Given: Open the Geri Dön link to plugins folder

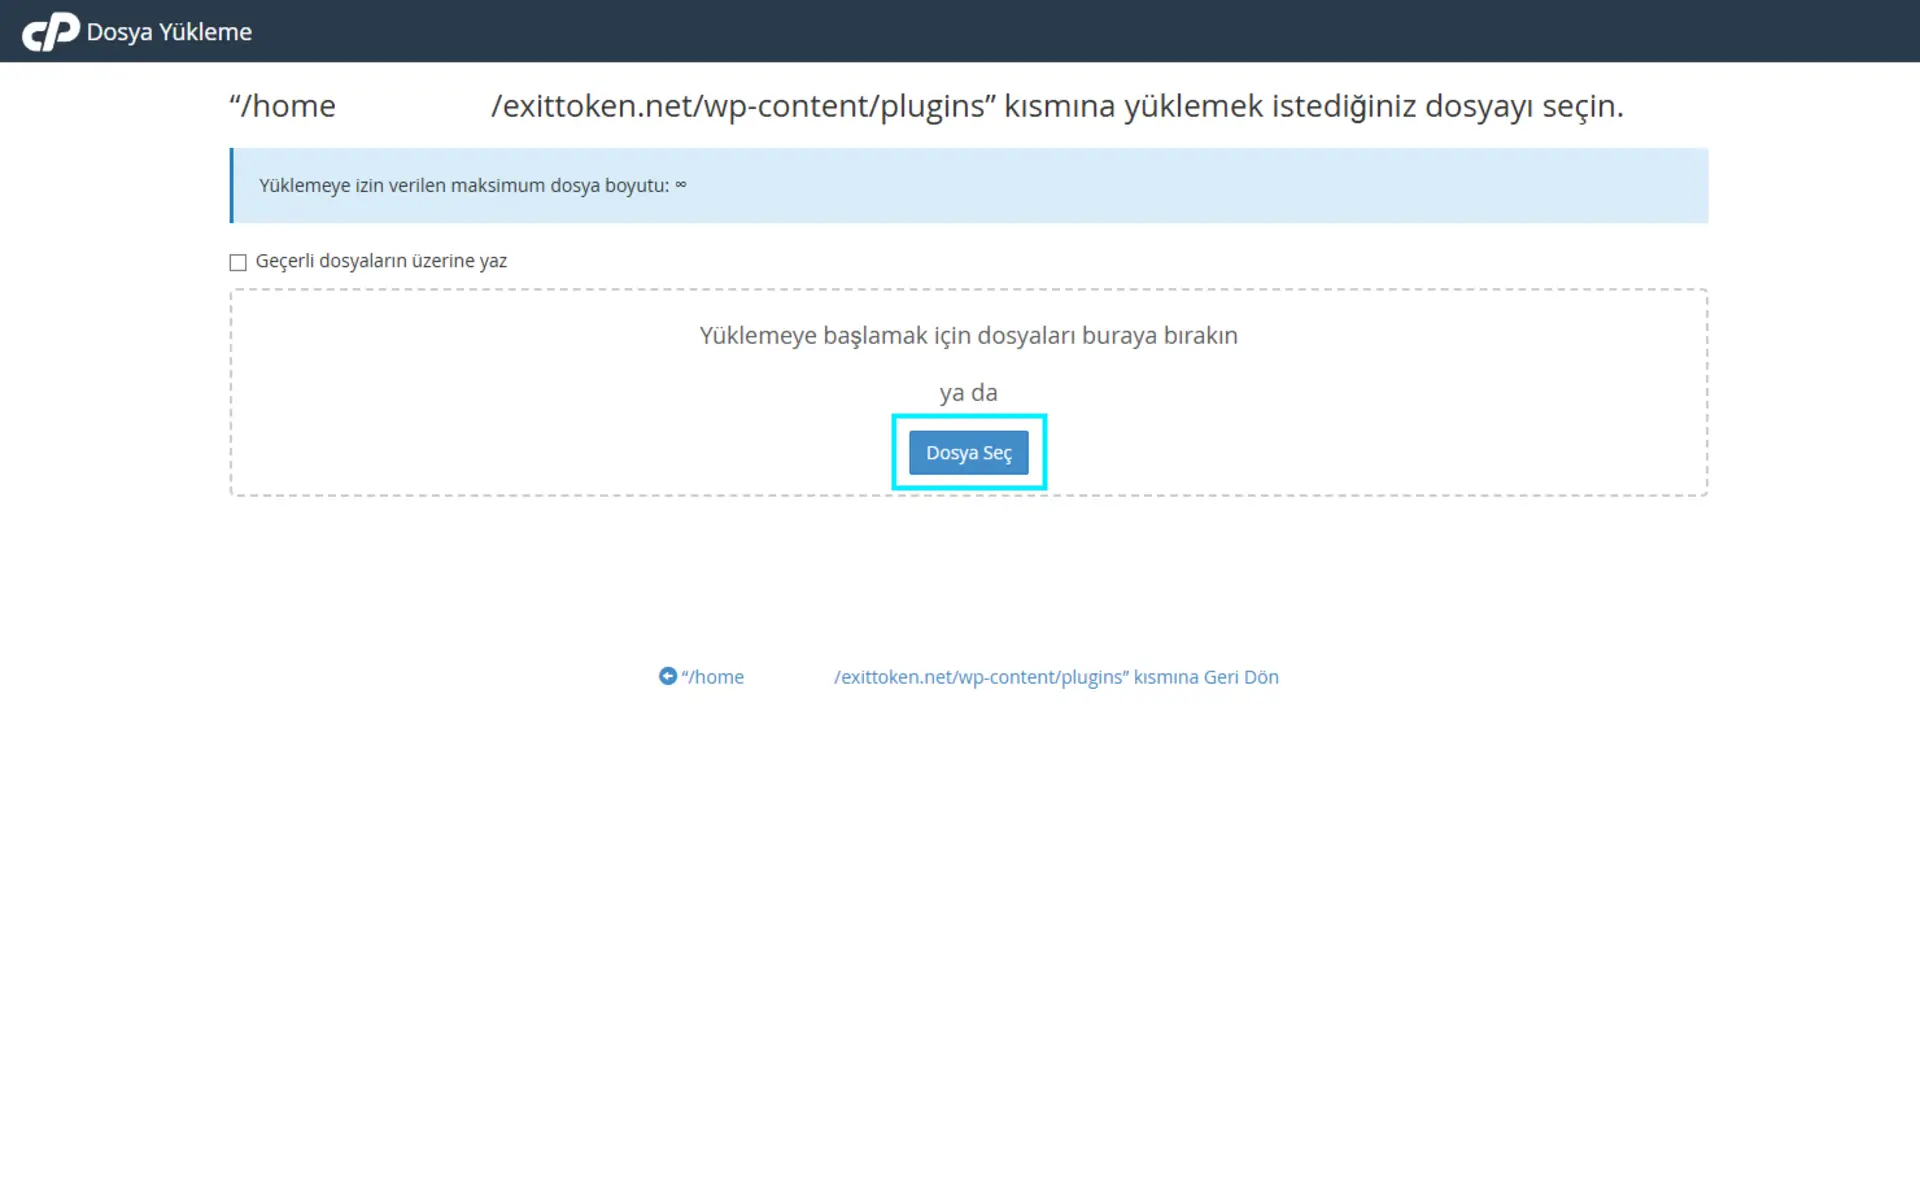Looking at the screenshot, I should coord(968,677).
